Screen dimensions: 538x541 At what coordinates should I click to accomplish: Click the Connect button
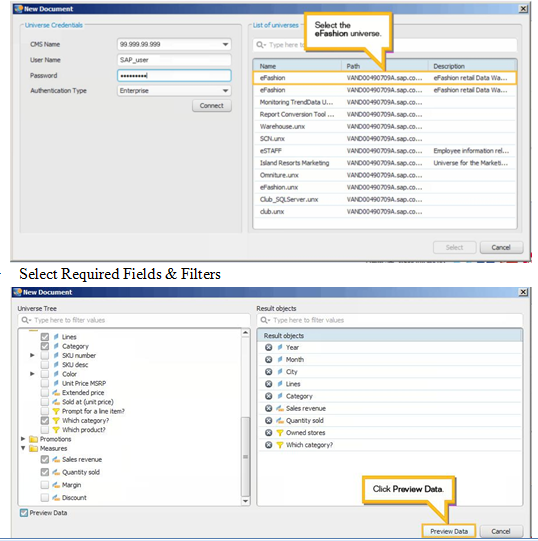click(212, 106)
